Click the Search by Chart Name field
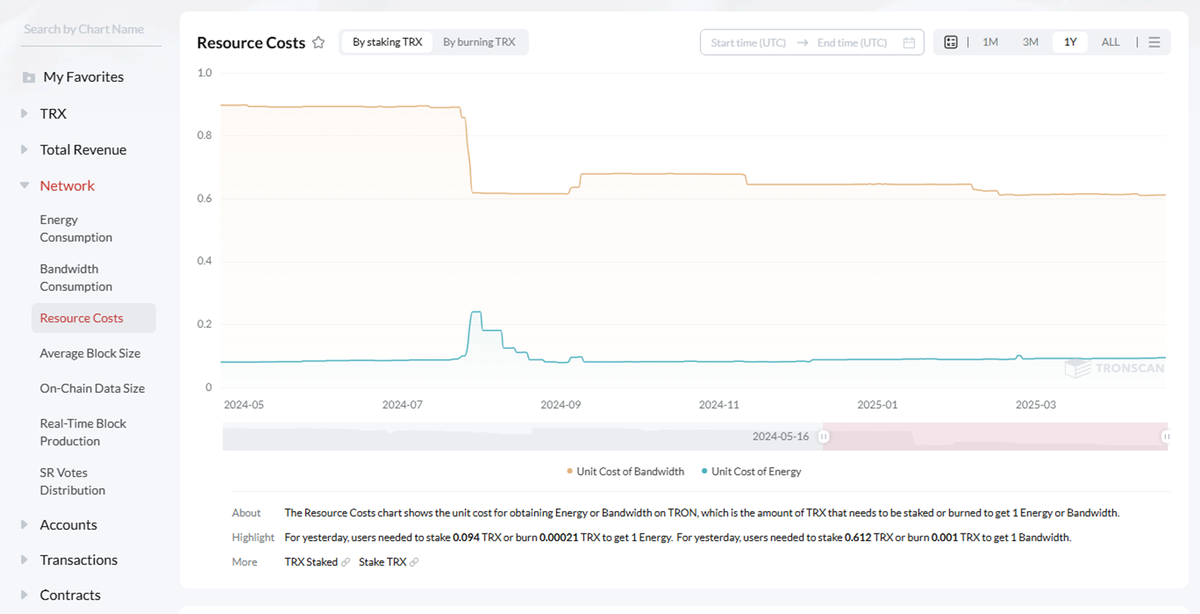 tap(90, 30)
